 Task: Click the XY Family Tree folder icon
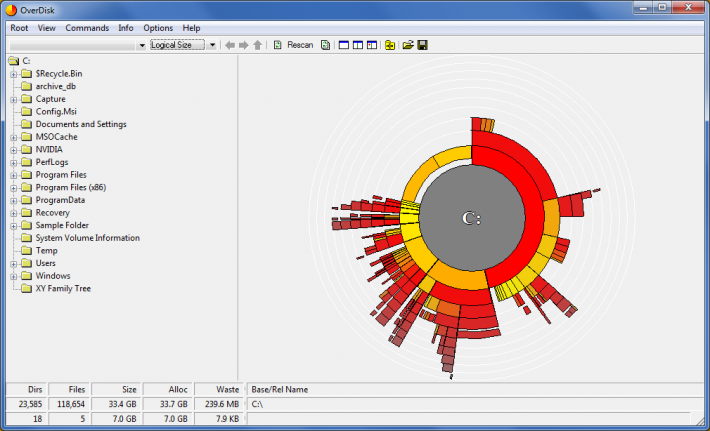(27, 288)
